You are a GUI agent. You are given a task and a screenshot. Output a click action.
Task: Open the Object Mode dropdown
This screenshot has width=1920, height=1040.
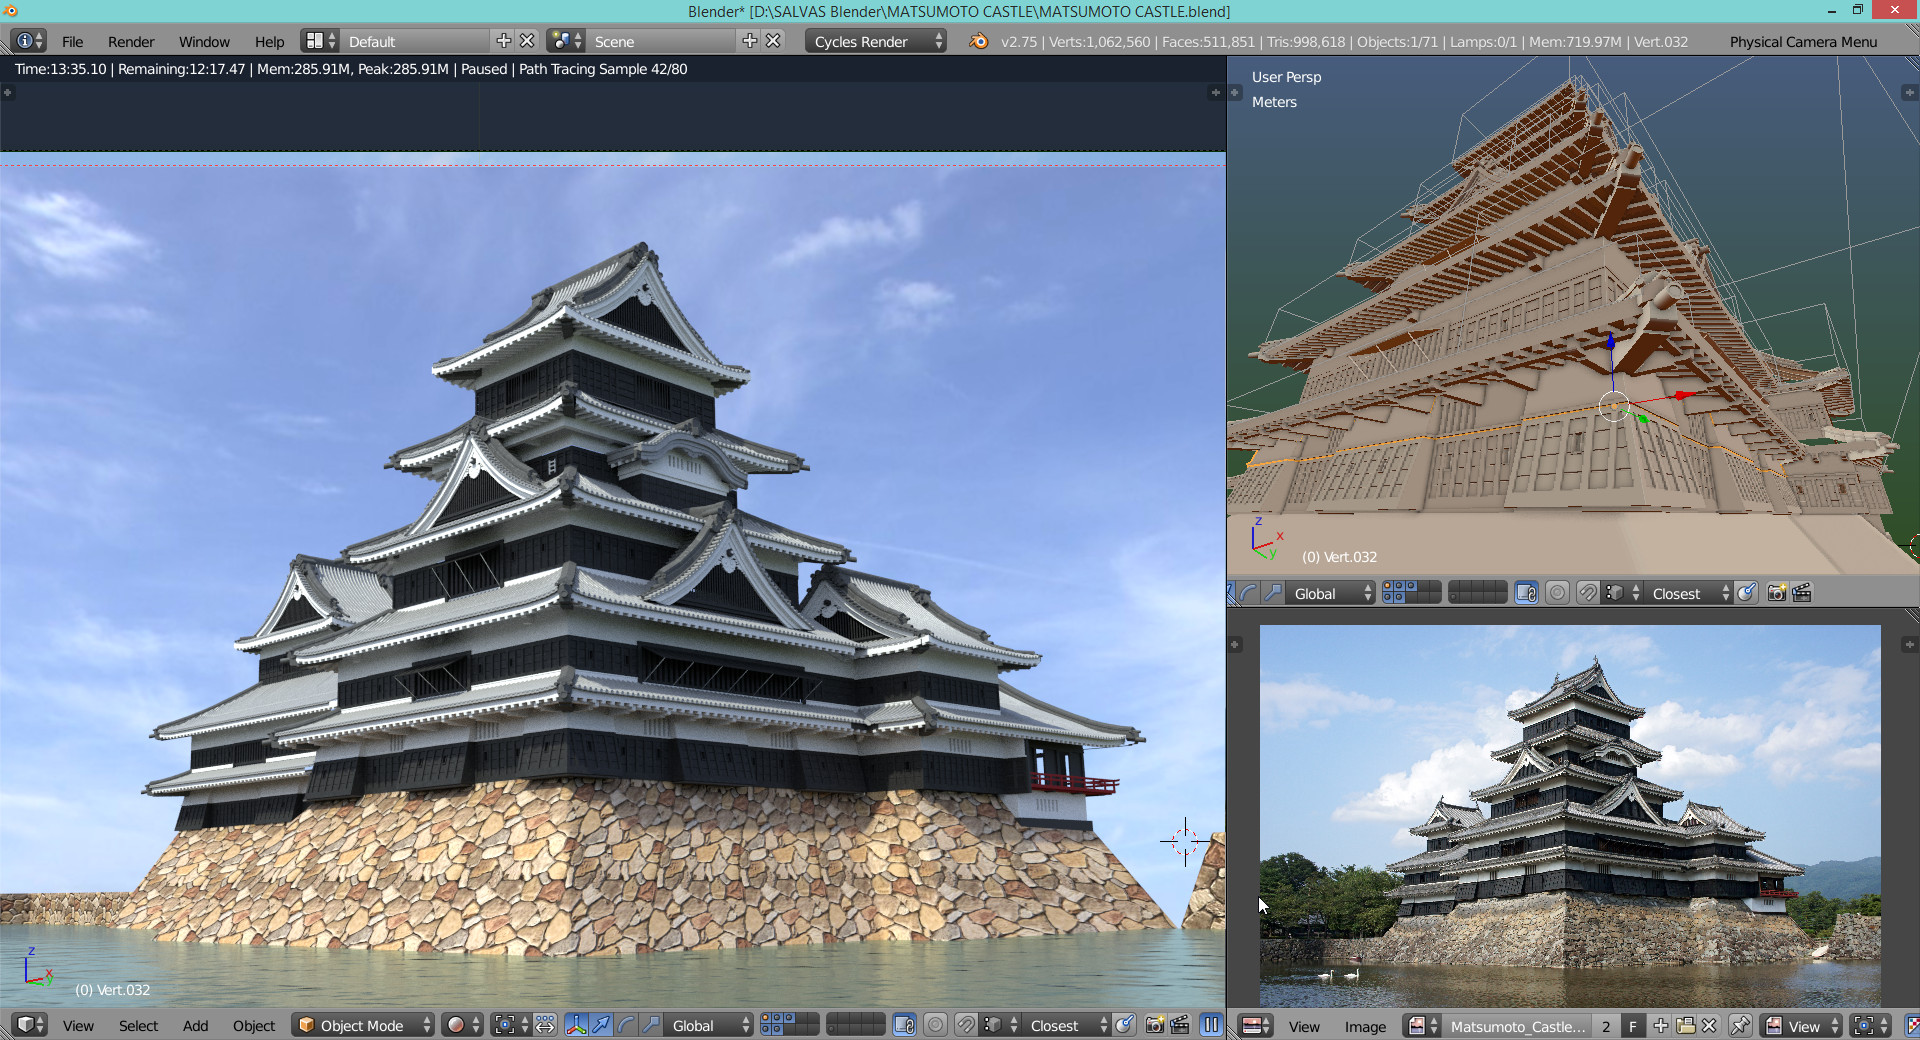coord(363,1025)
